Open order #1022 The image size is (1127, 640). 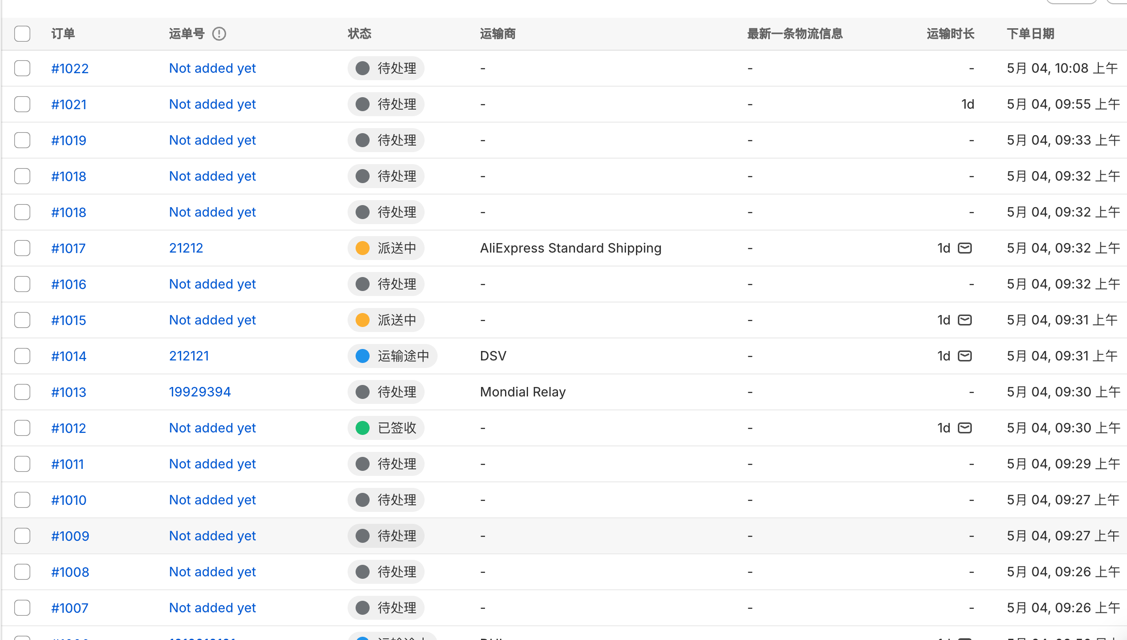pyautogui.click(x=70, y=68)
